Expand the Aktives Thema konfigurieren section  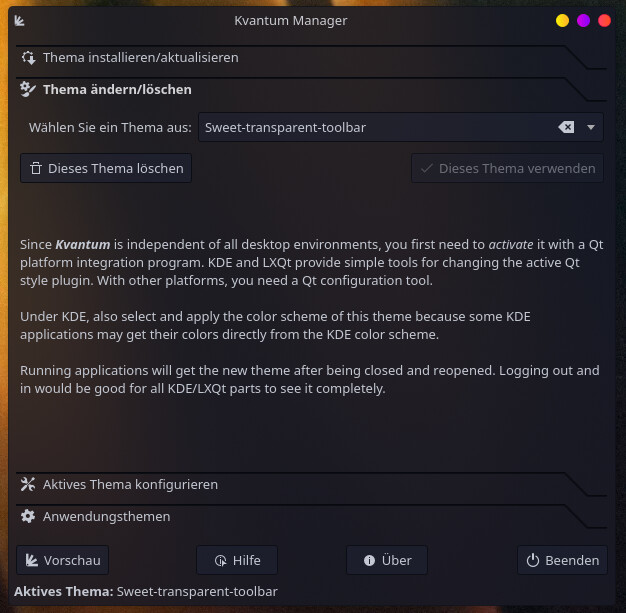point(130,485)
